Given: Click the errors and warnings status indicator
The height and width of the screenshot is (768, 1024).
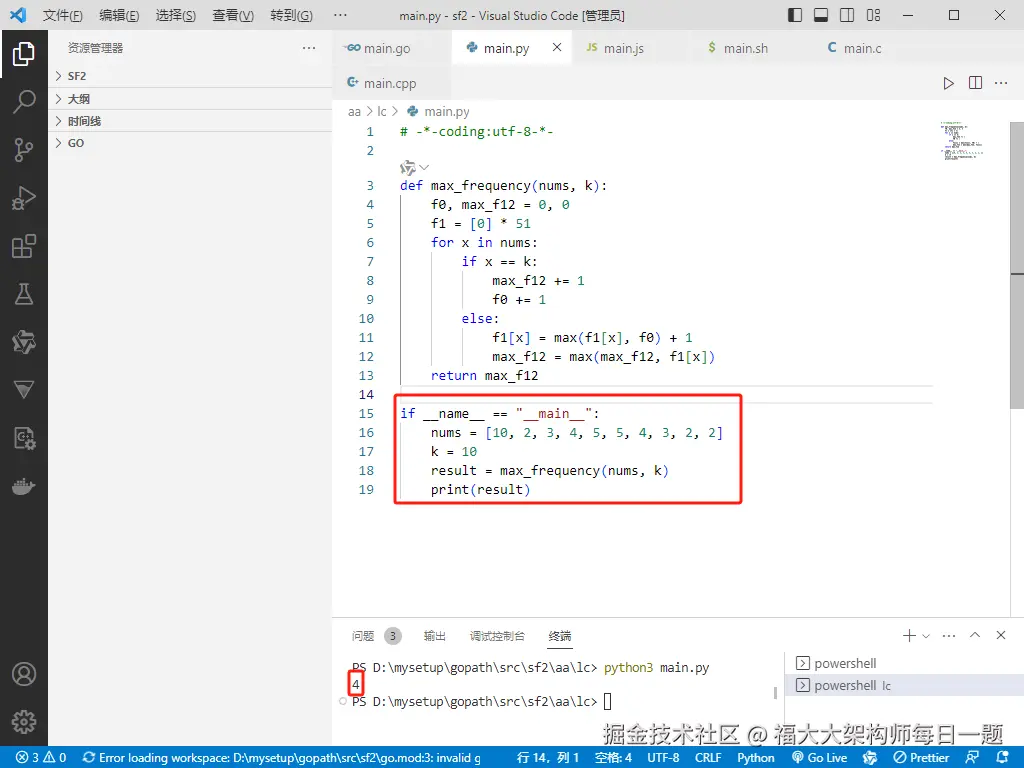Looking at the screenshot, I should (41, 758).
